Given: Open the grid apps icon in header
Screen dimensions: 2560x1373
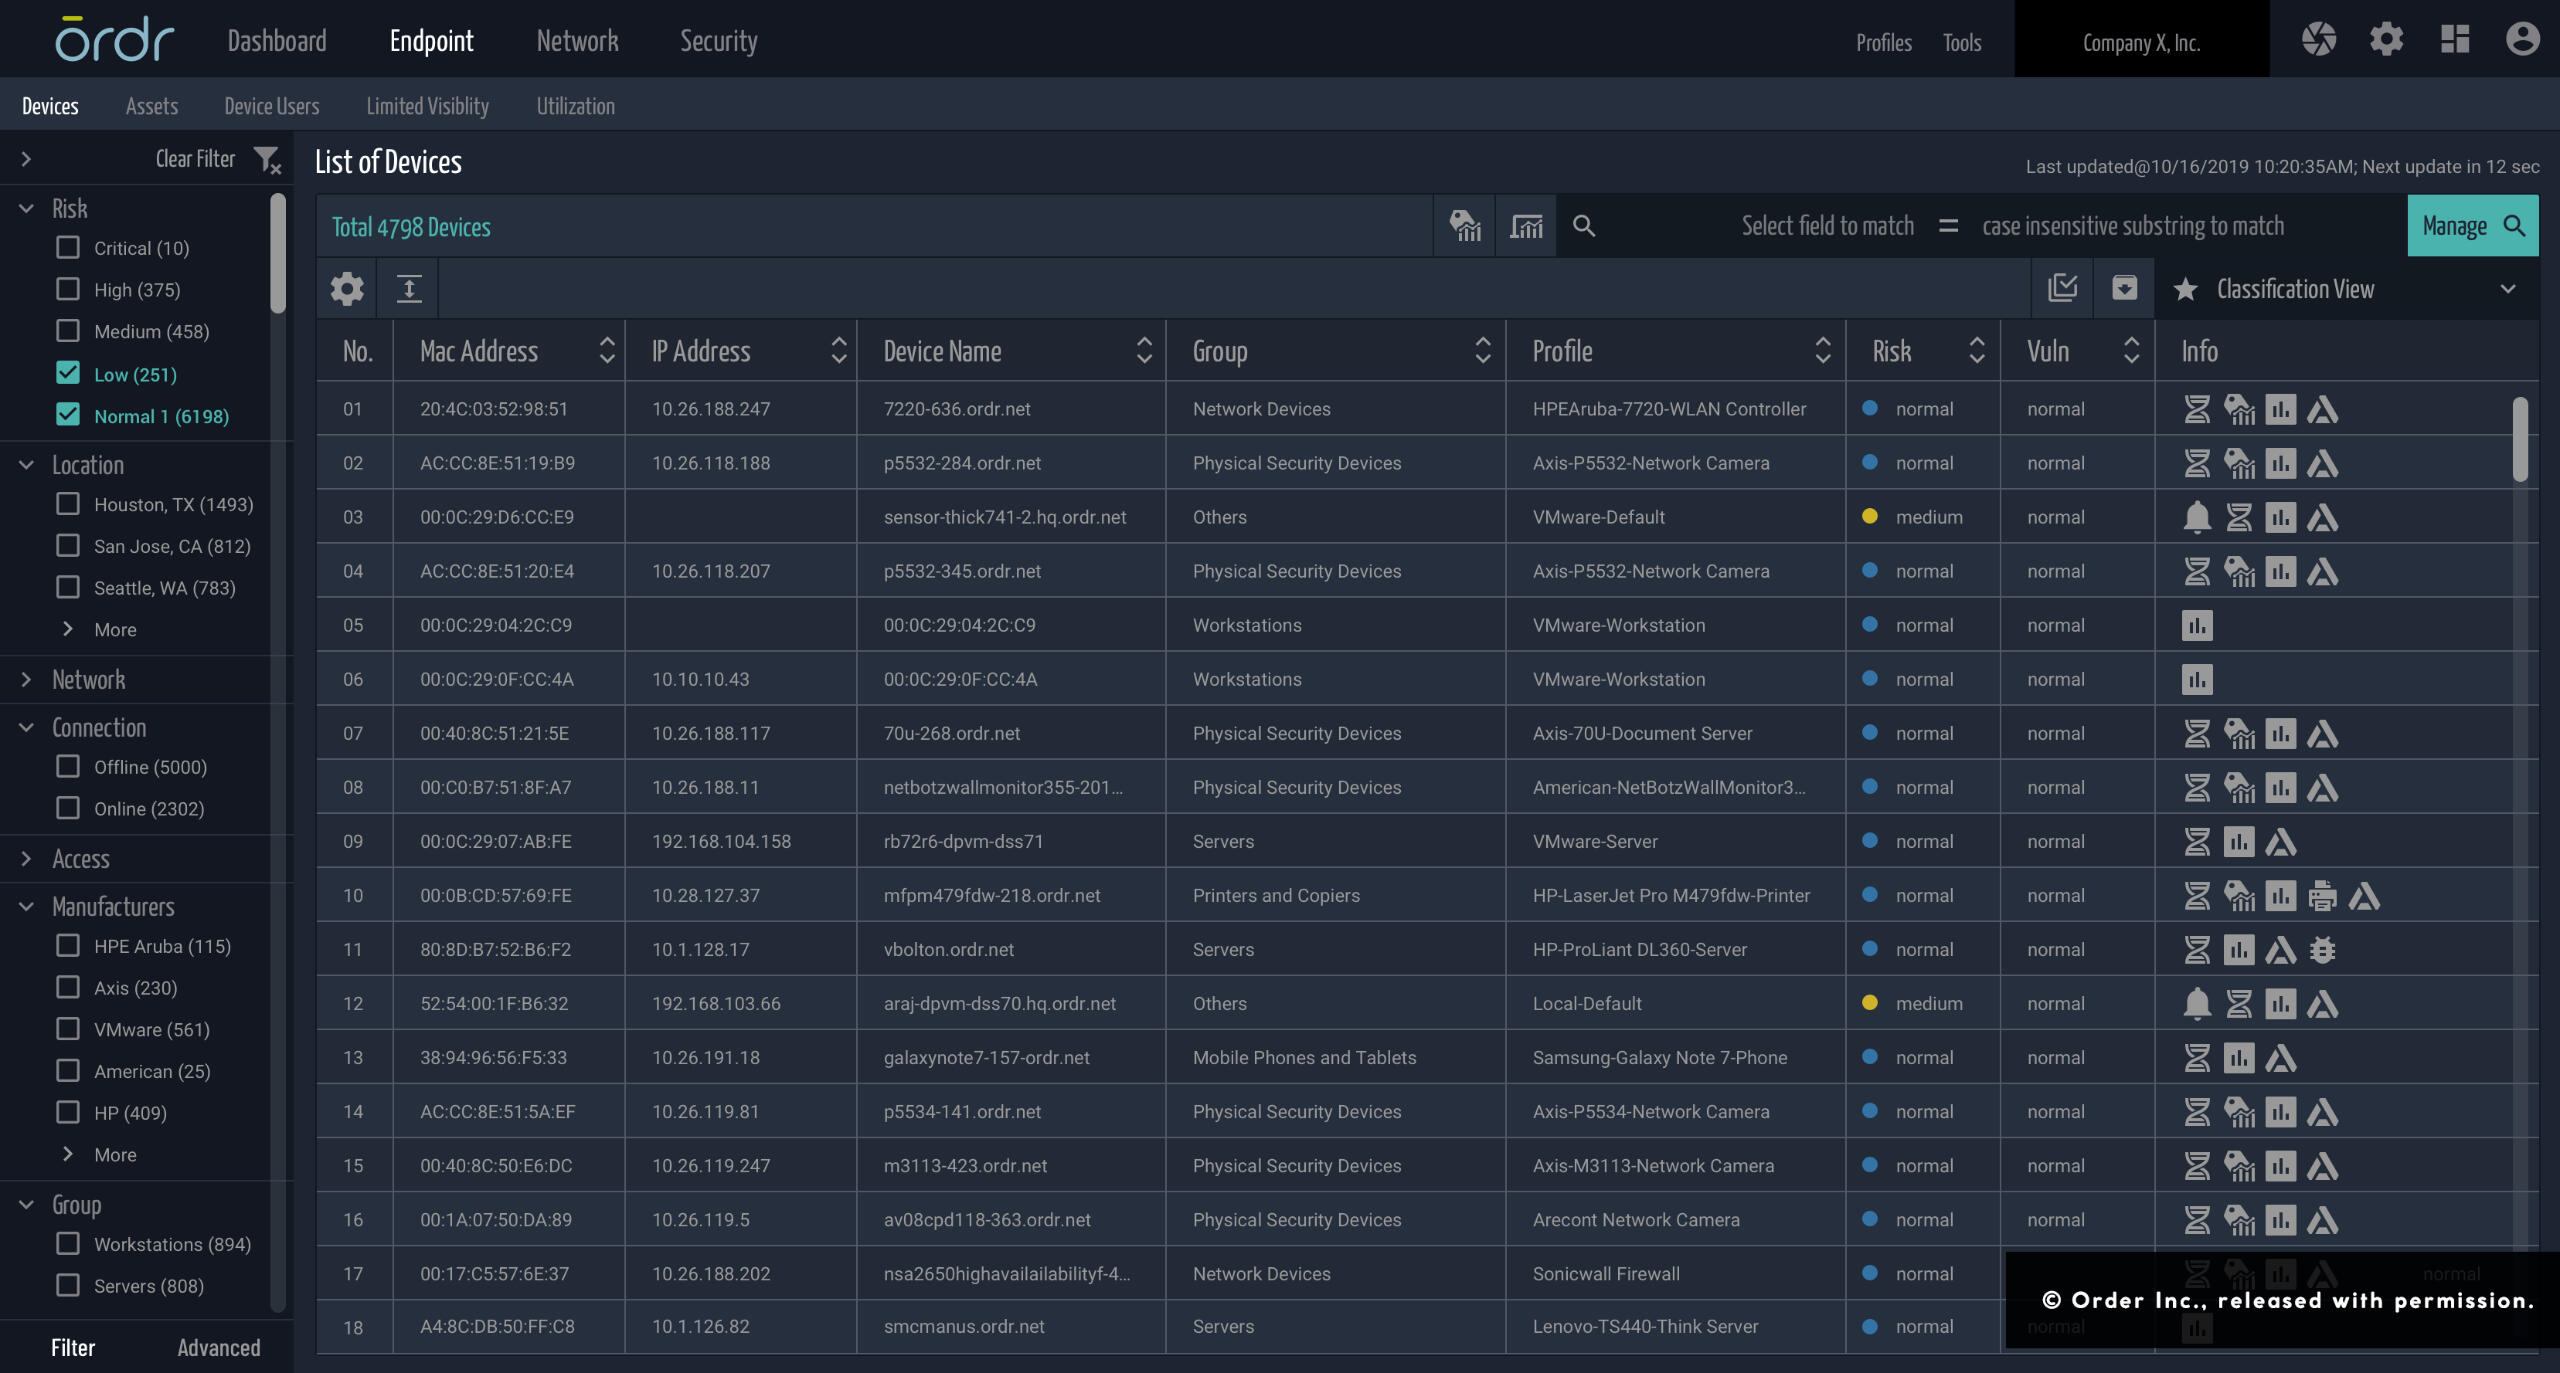Looking at the screenshot, I should pos(2455,40).
